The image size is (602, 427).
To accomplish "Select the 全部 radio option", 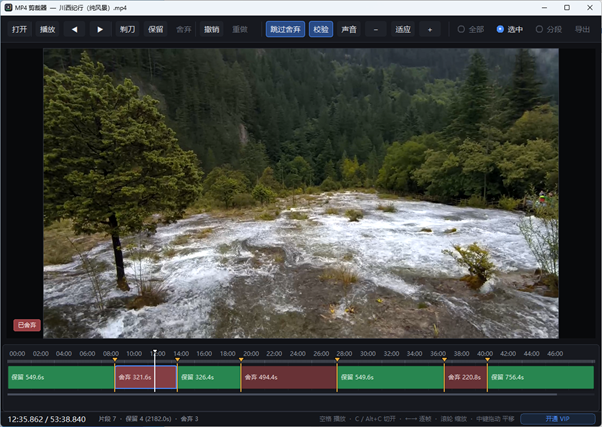I will [471, 29].
